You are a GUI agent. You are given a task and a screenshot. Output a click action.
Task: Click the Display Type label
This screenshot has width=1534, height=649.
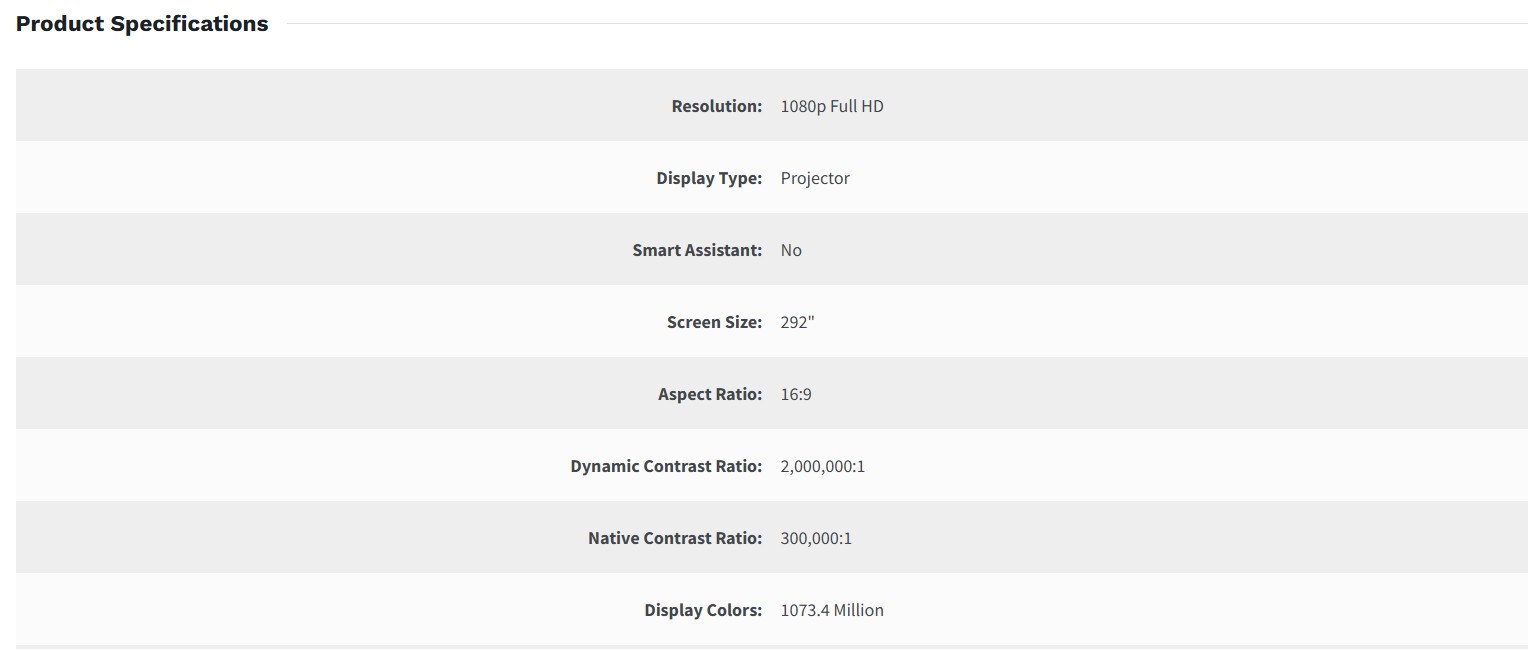click(x=709, y=178)
